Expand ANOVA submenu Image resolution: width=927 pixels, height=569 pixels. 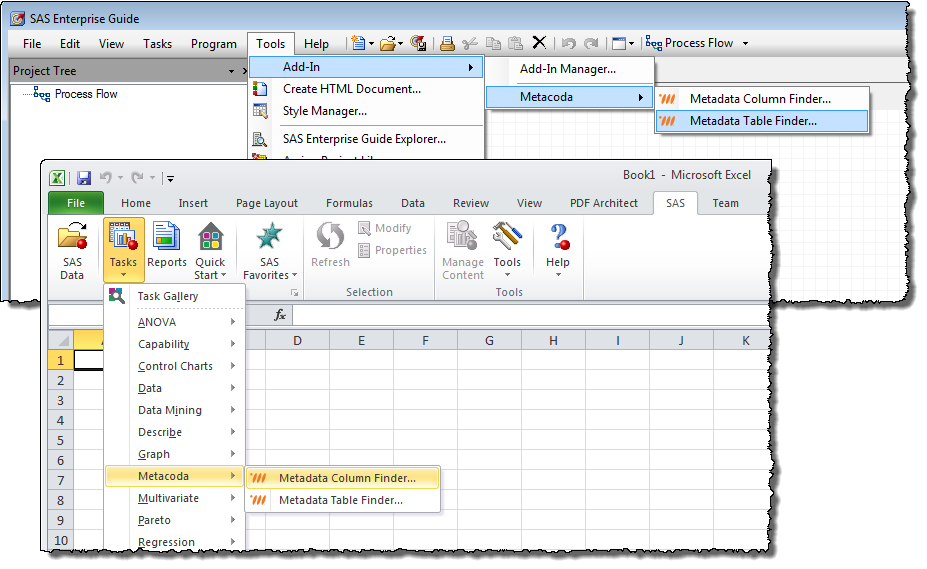tap(175, 322)
